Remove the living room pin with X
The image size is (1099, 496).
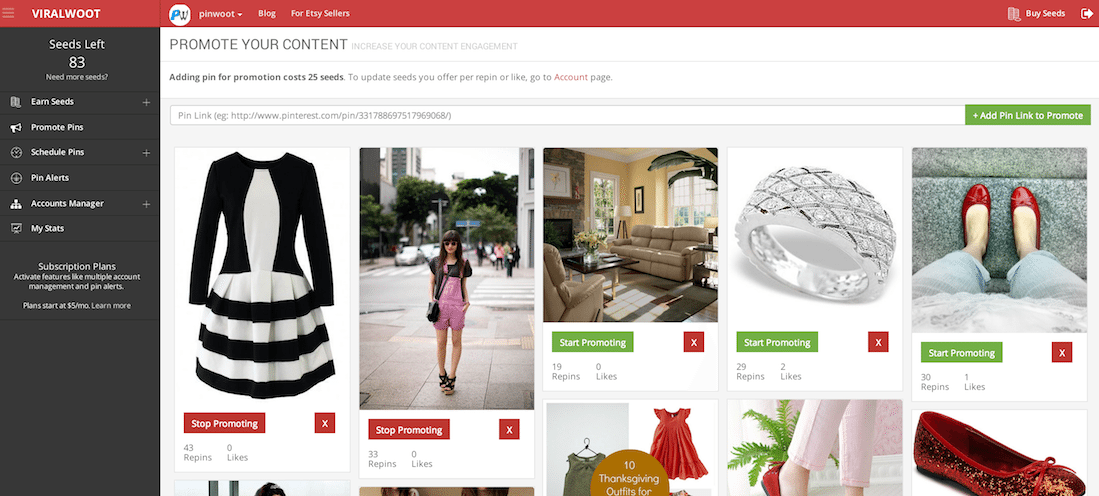[x=693, y=342]
